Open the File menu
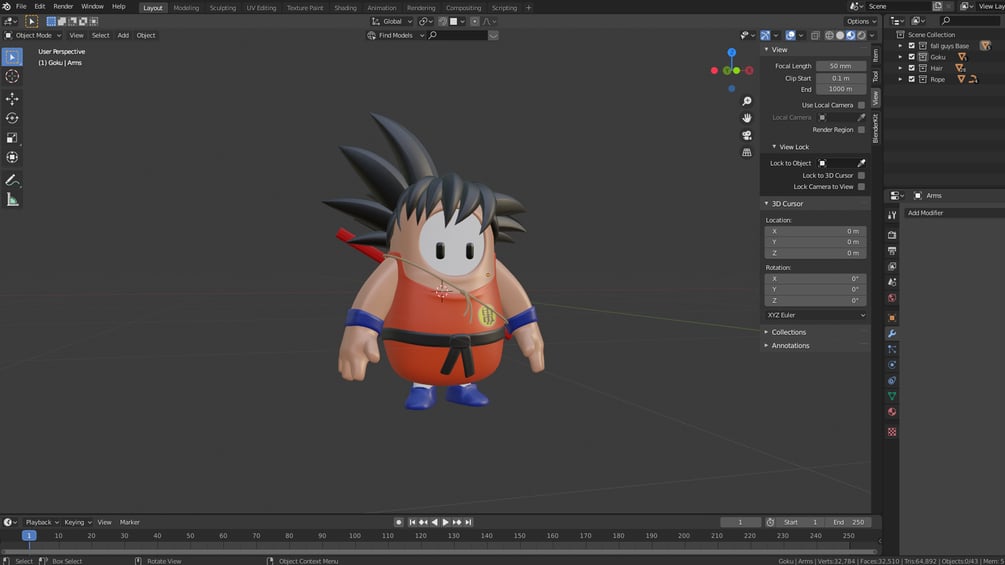 point(21,6)
